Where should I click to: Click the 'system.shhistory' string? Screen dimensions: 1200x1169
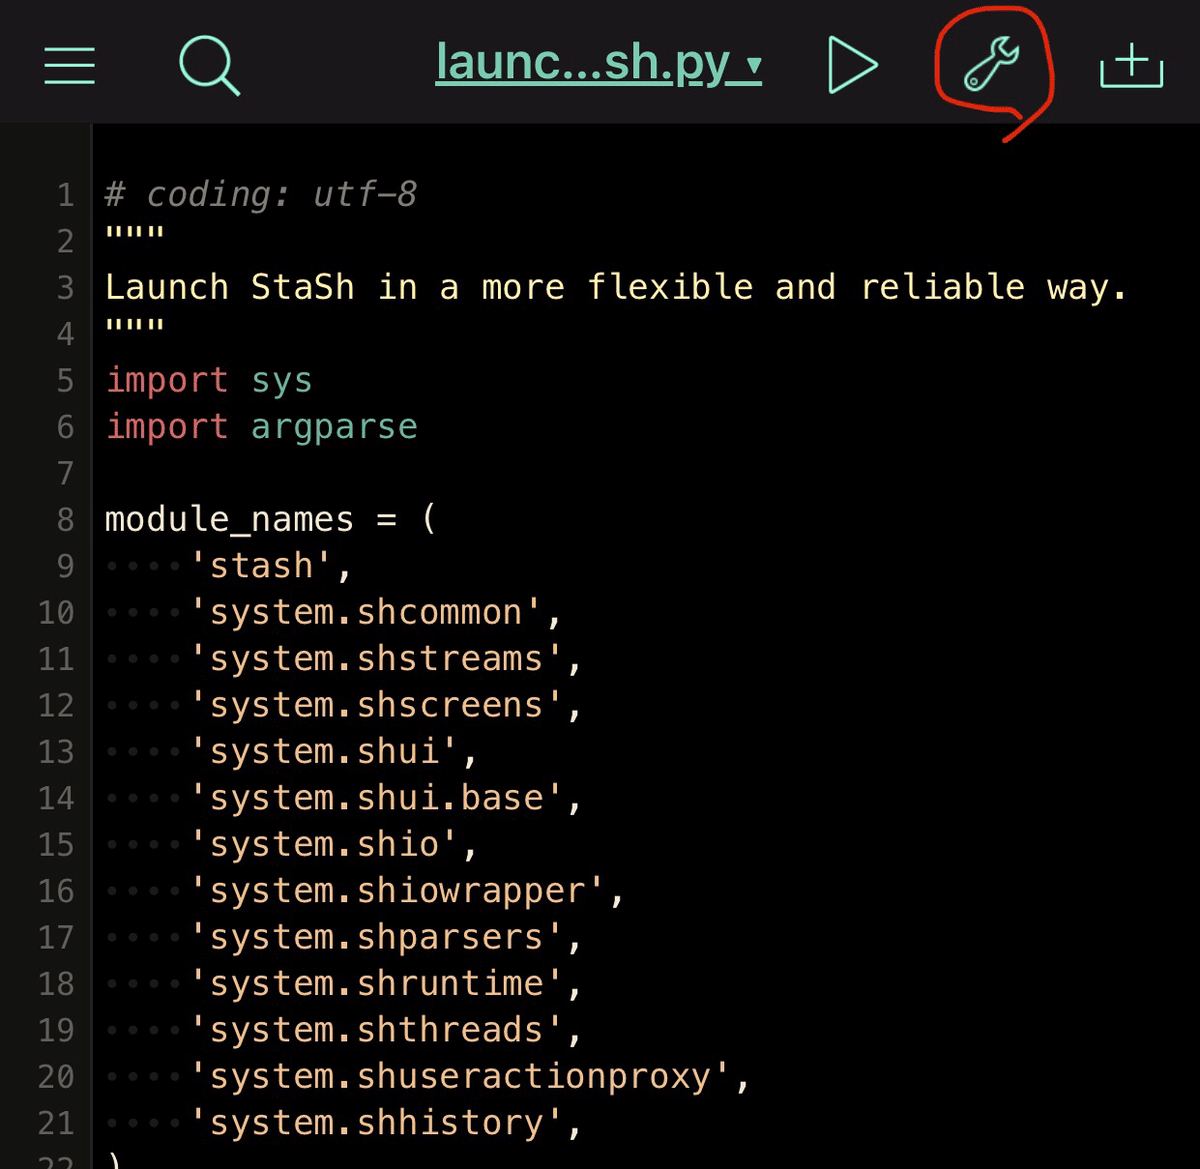click(x=376, y=1123)
